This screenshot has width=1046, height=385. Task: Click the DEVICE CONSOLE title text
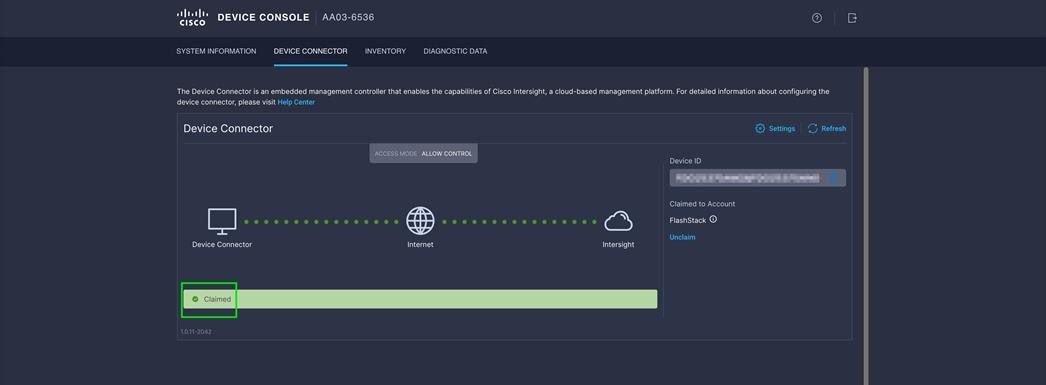pyautogui.click(x=264, y=17)
